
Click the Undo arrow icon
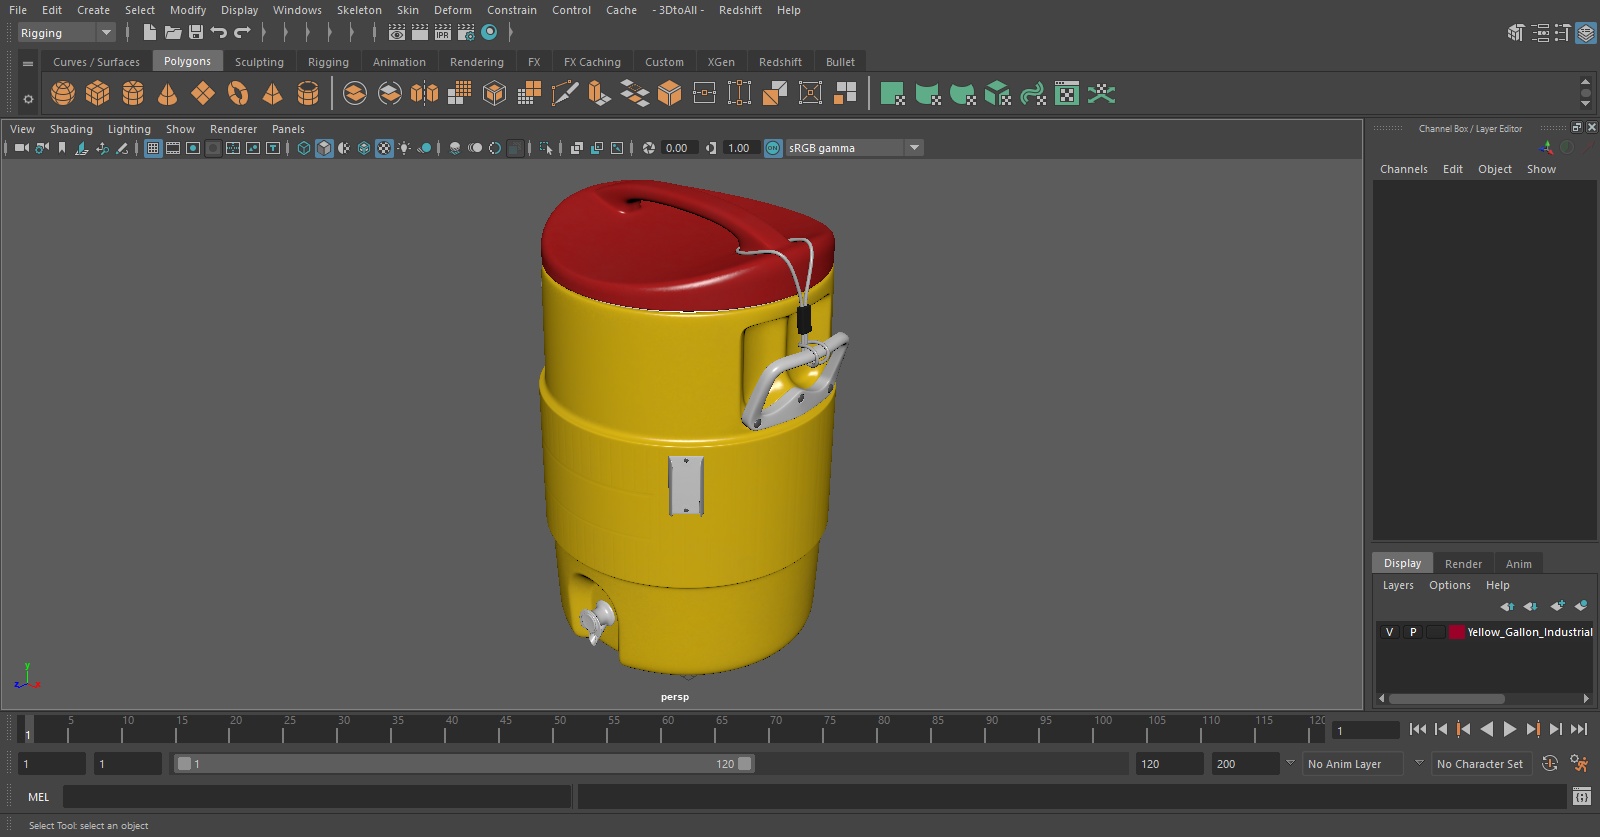(219, 33)
